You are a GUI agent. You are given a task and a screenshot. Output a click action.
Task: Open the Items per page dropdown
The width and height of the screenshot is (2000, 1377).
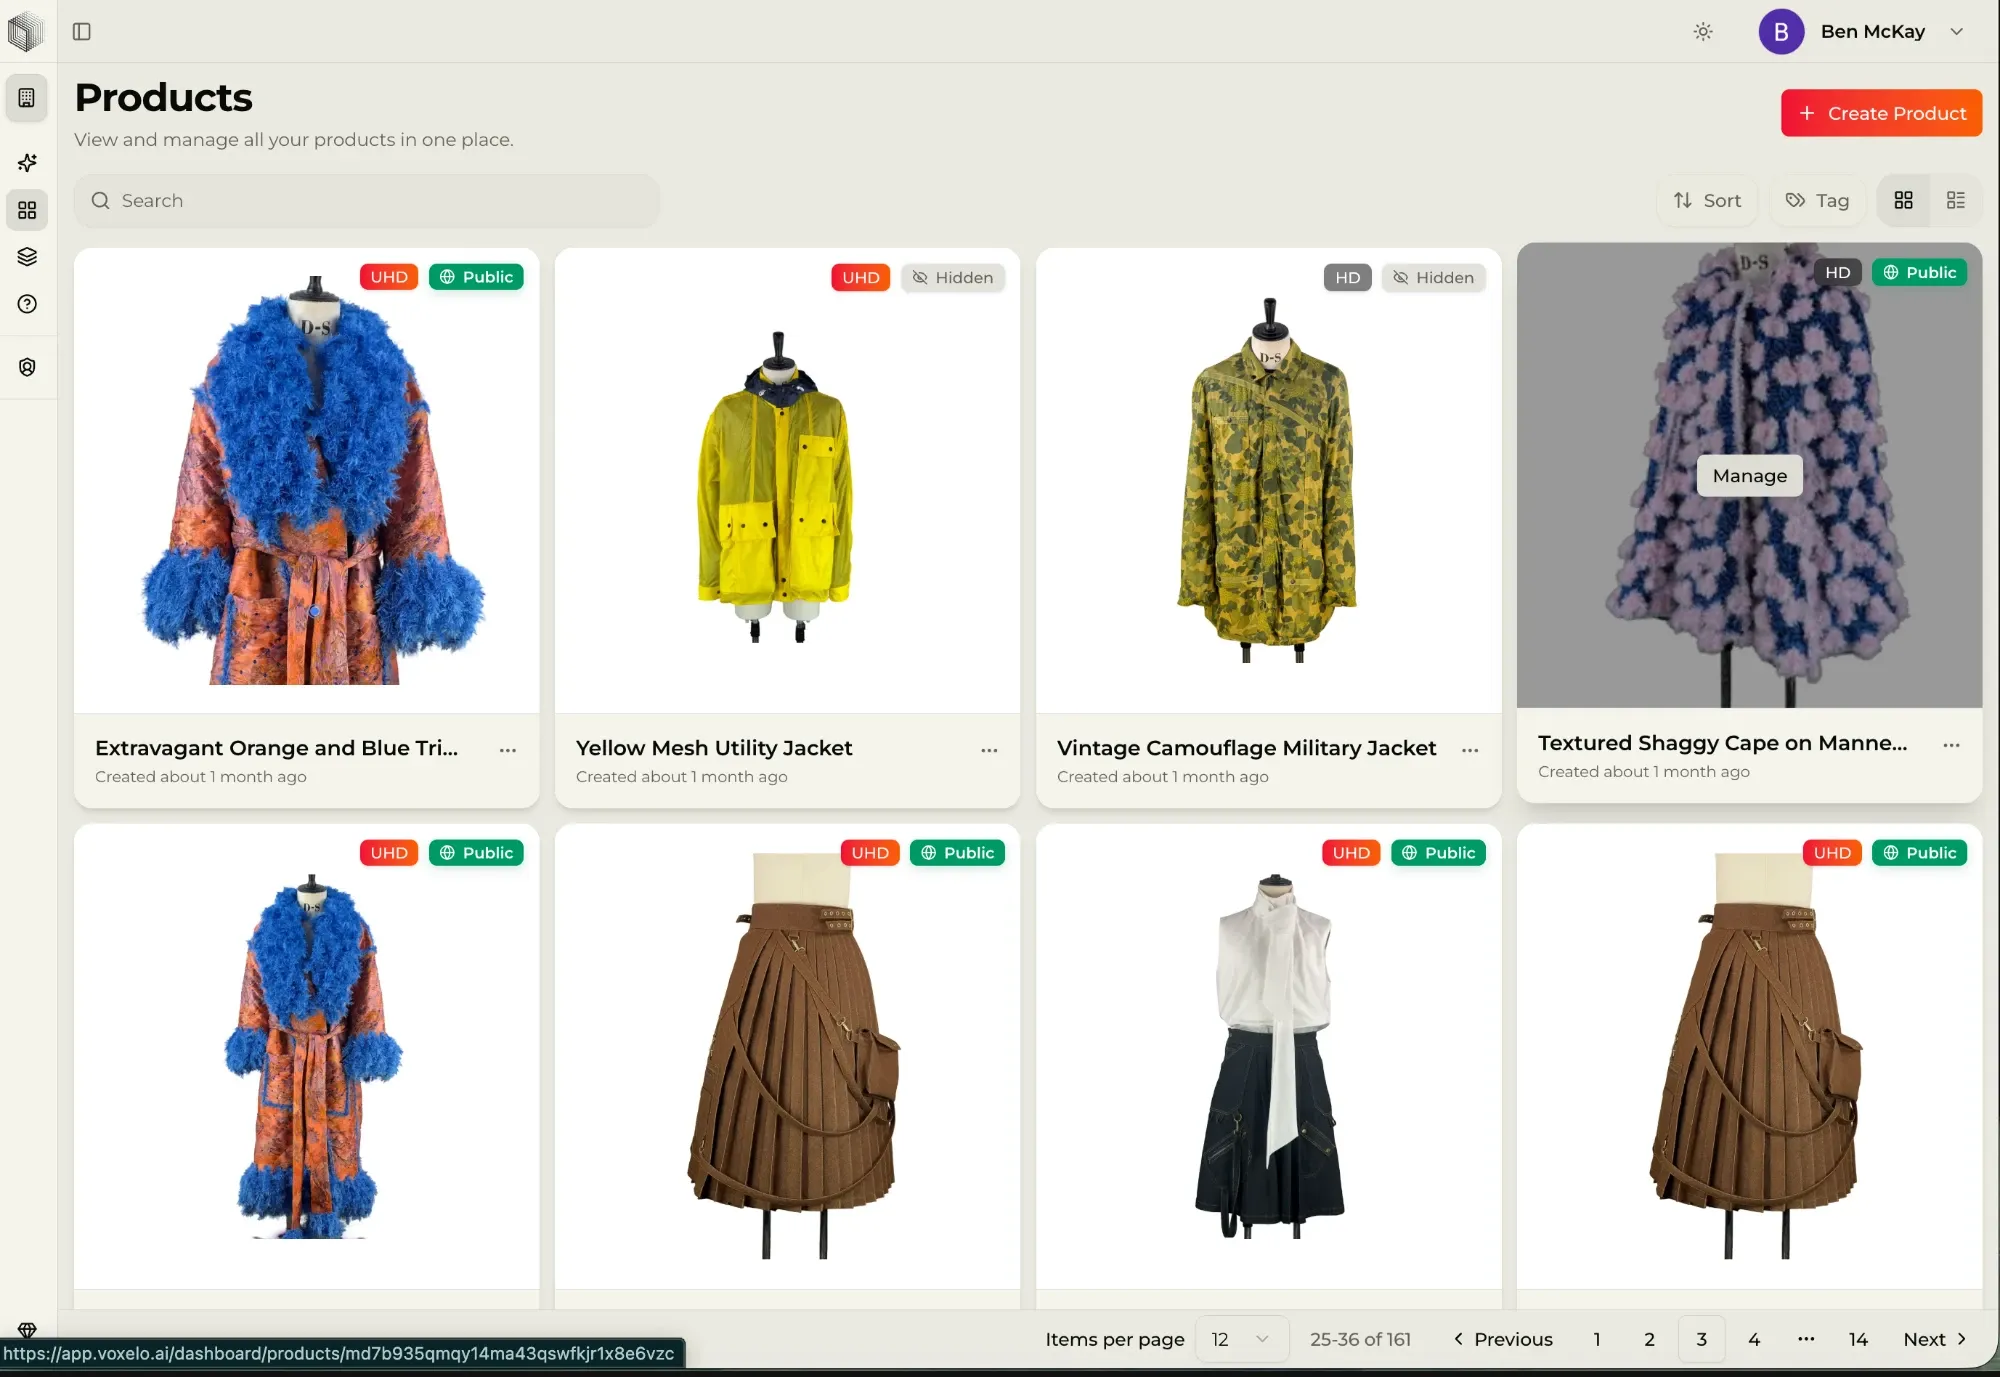click(x=1240, y=1339)
